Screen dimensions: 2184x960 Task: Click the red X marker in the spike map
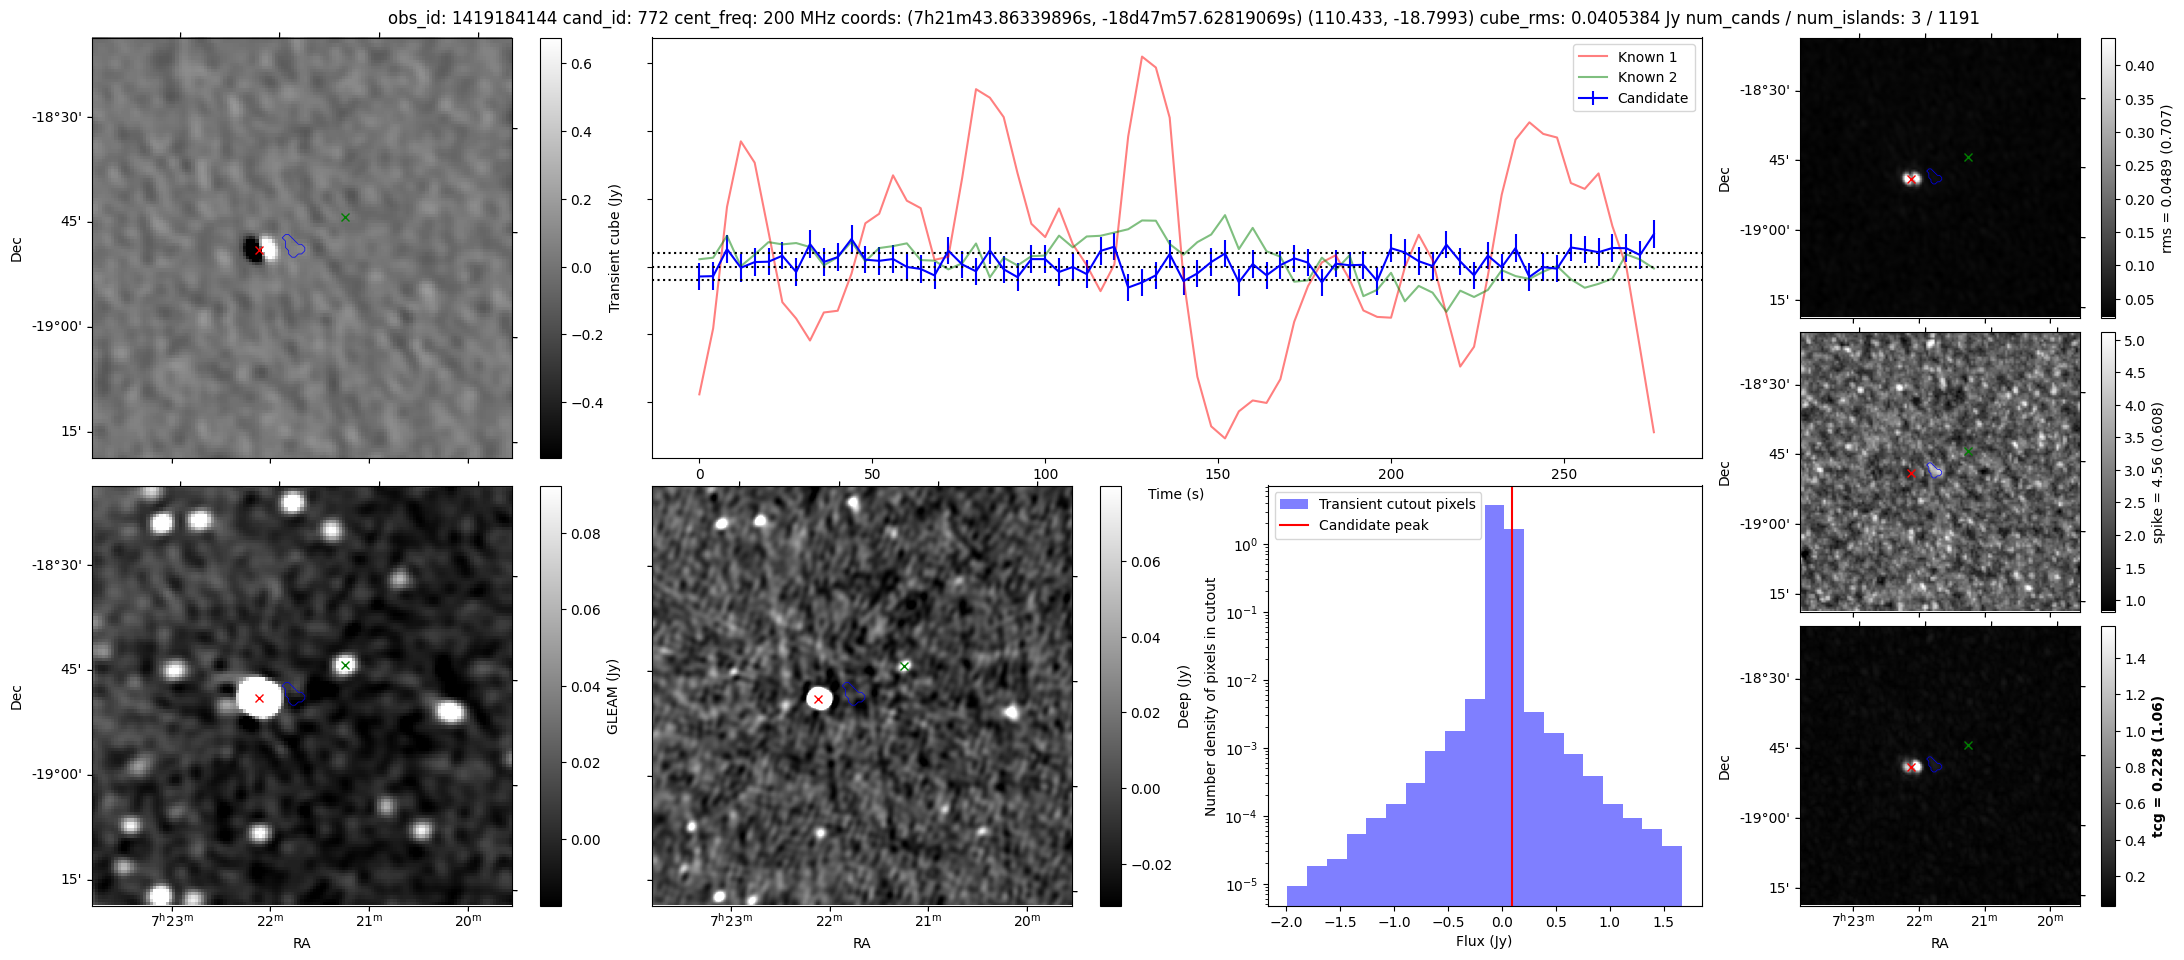point(1911,473)
